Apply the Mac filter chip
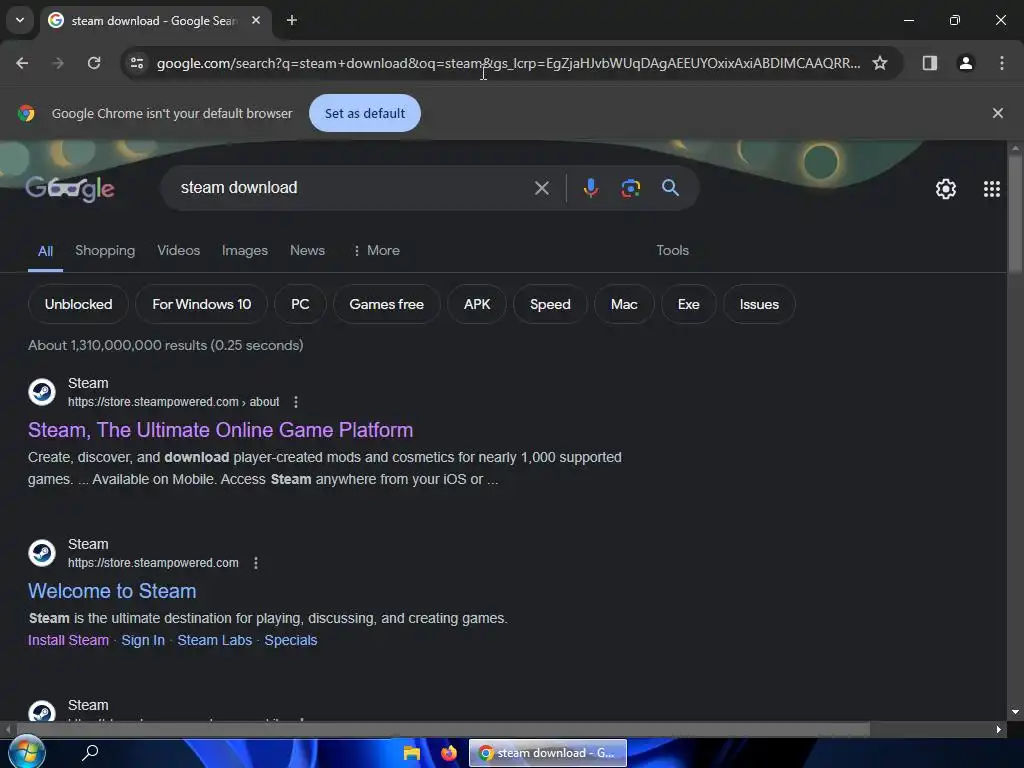 [x=624, y=304]
